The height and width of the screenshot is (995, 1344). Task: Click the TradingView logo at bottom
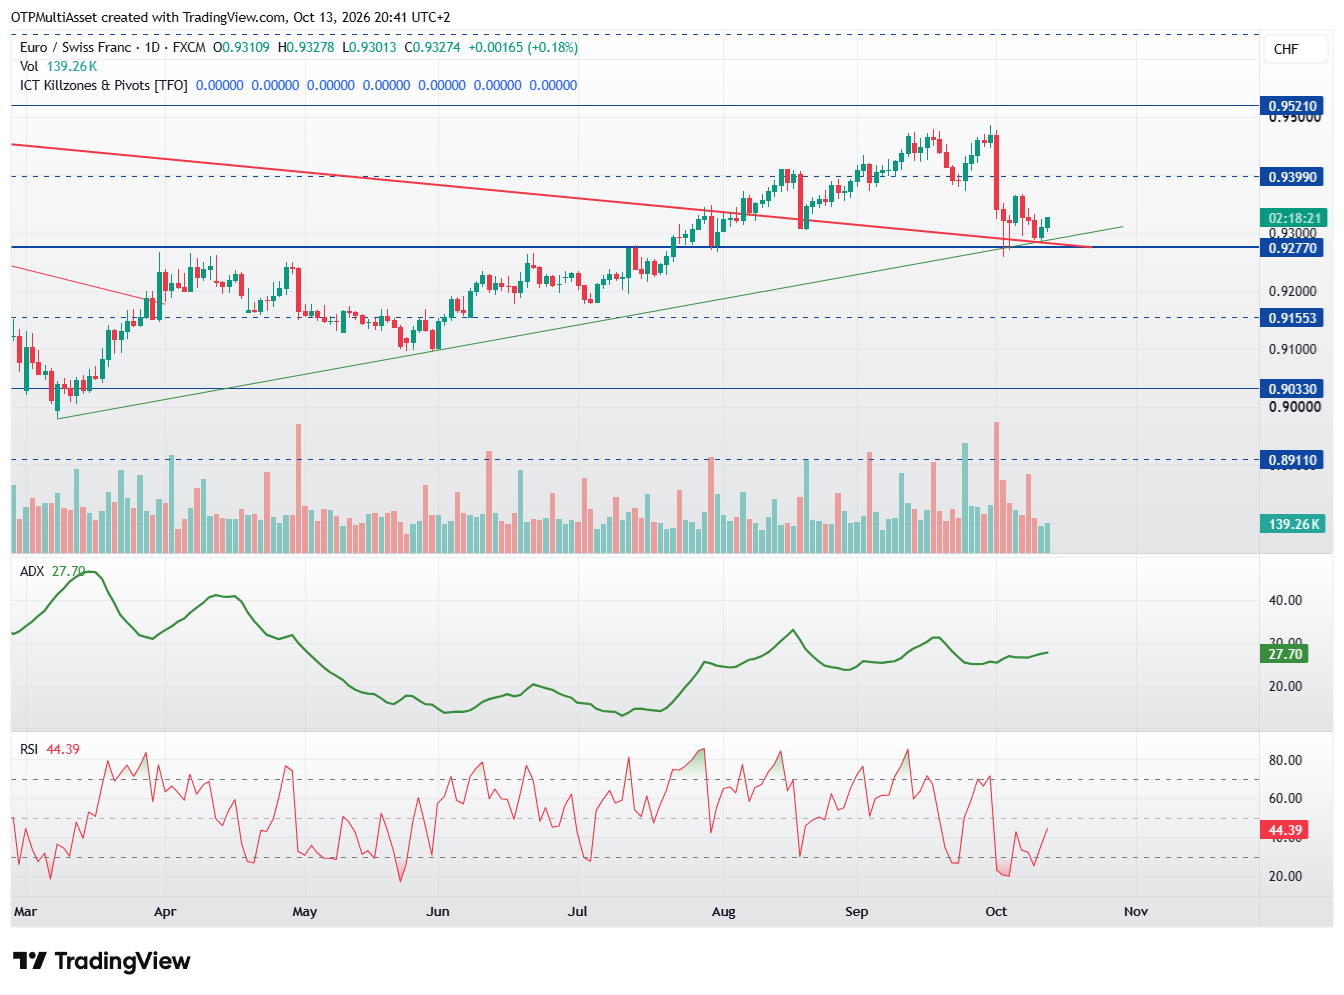[101, 961]
